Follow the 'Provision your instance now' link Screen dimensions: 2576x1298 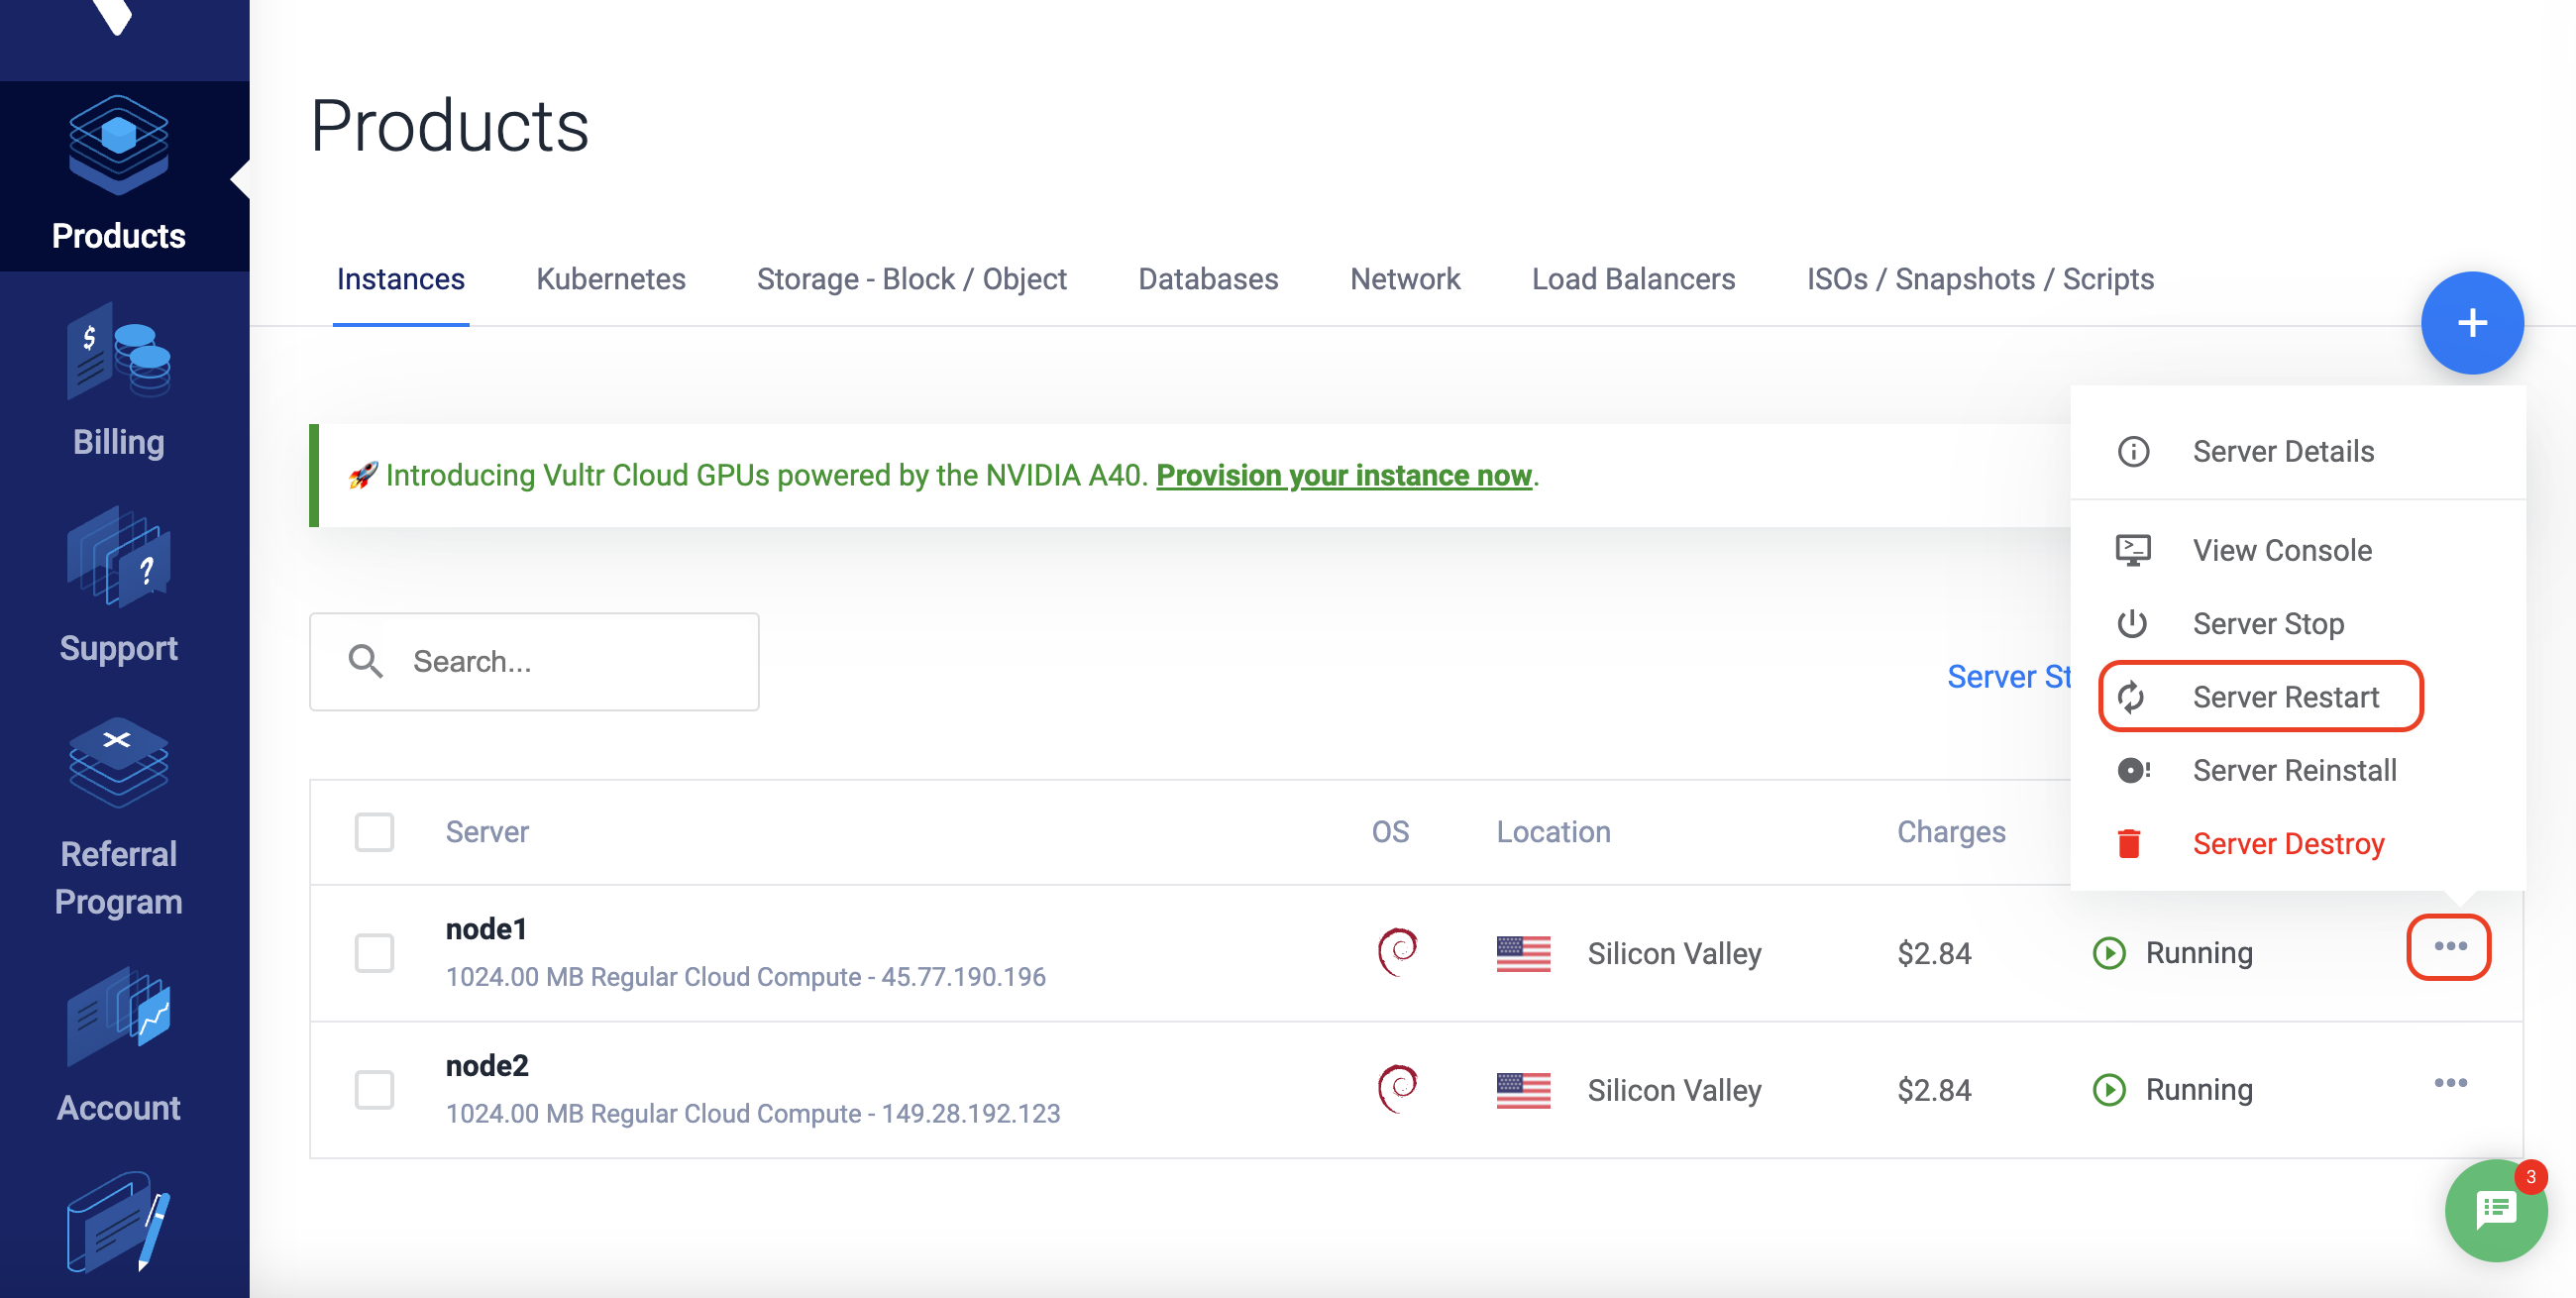(x=1343, y=475)
